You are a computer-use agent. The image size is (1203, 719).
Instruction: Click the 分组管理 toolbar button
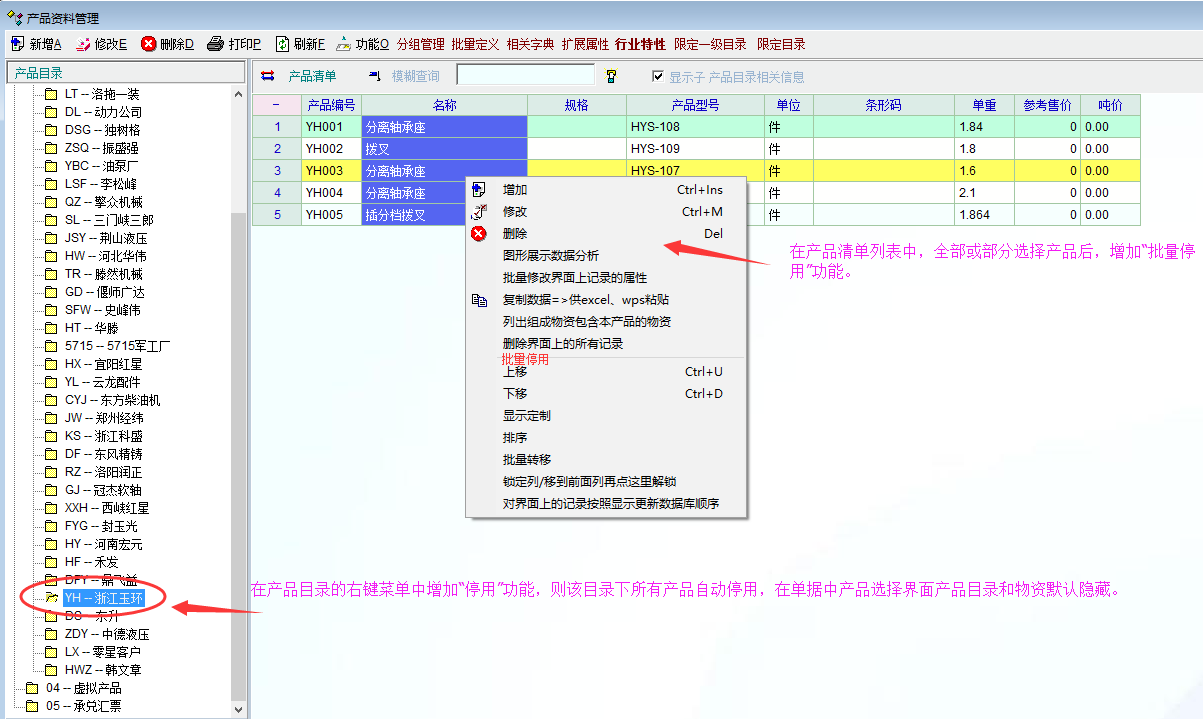420,44
